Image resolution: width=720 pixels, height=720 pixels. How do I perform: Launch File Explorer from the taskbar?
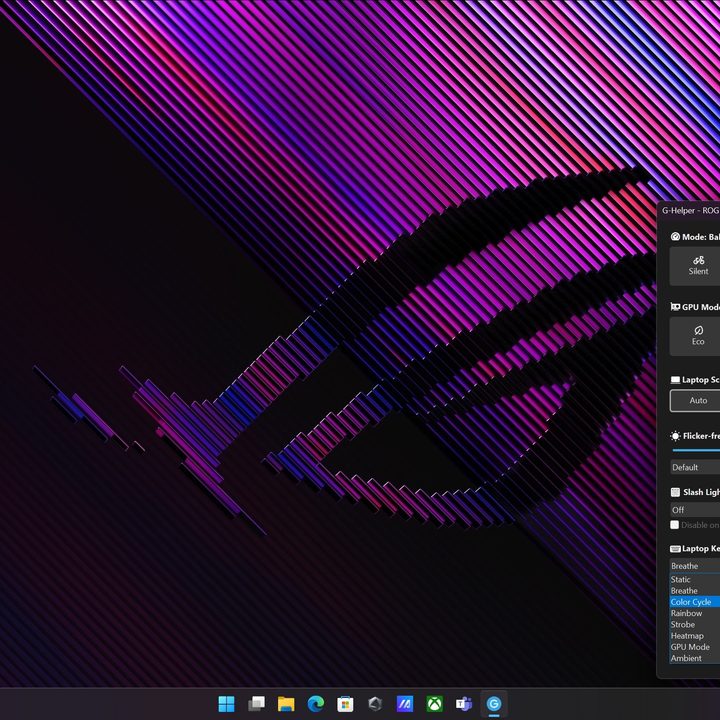pos(286,703)
